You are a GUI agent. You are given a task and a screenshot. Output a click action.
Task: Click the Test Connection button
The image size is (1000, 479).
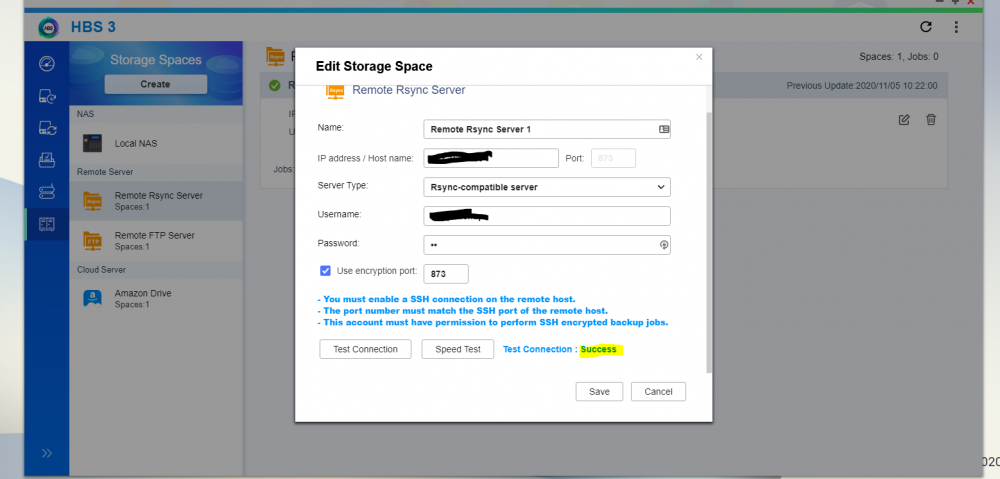(x=365, y=349)
